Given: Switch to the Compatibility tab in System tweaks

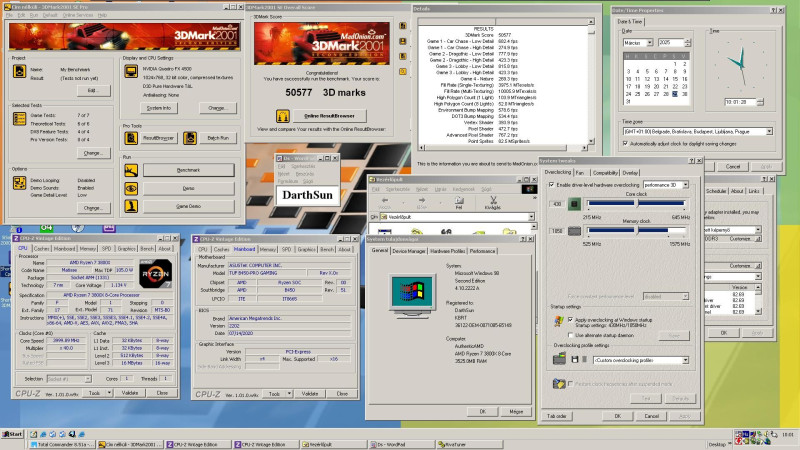Looking at the screenshot, I should (606, 173).
